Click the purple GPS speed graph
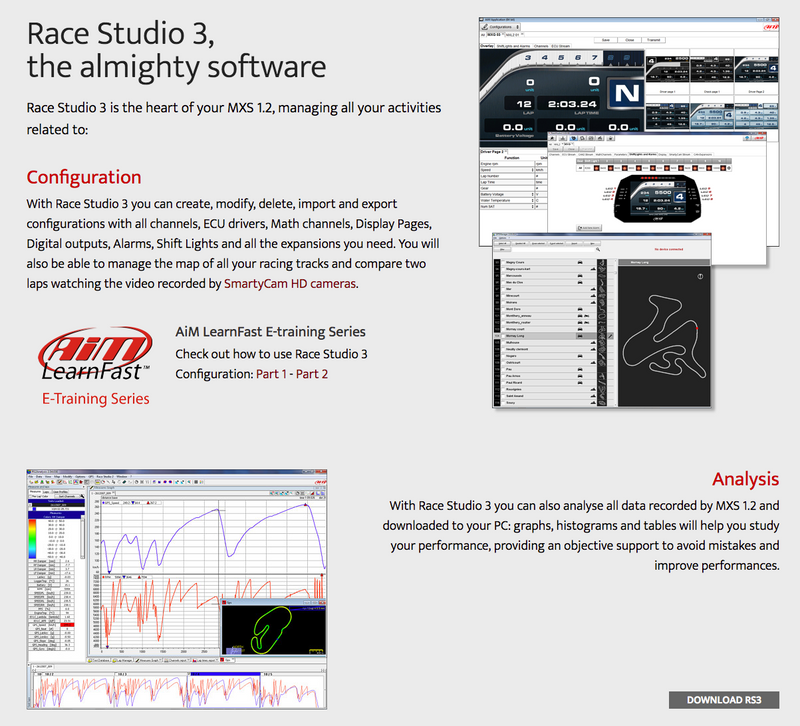 212,536
